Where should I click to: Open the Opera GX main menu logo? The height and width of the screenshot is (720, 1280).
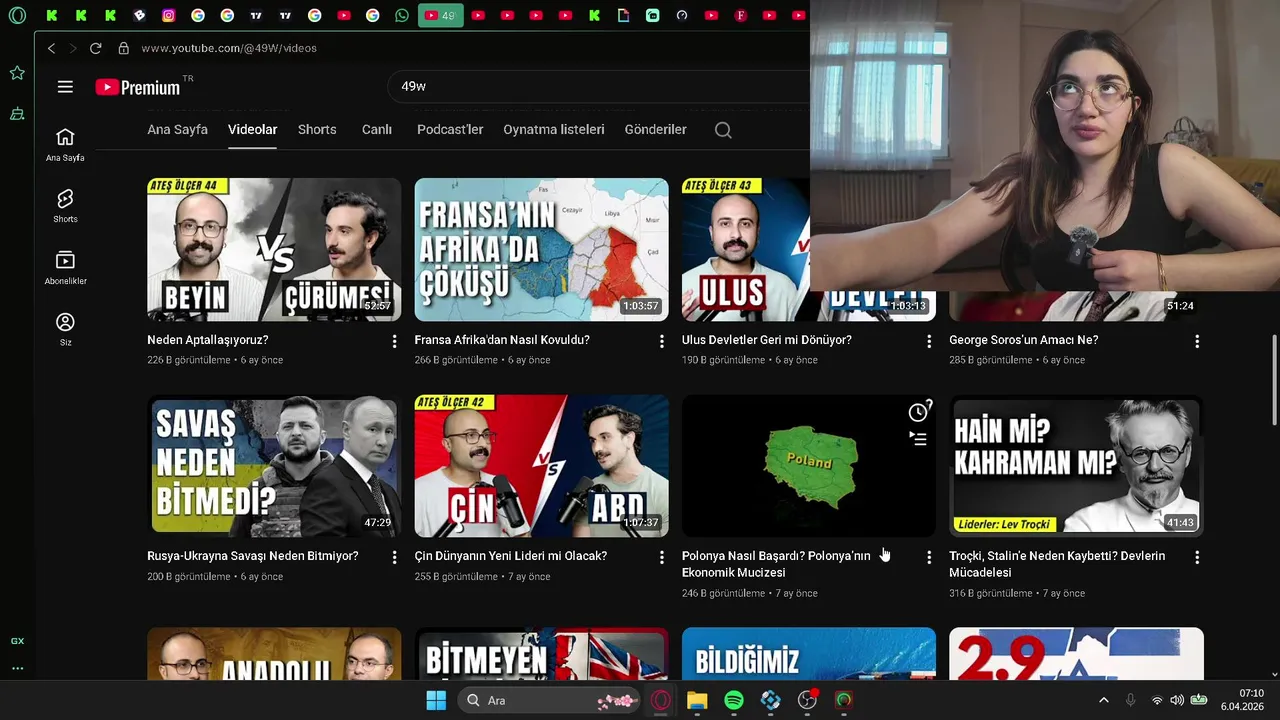[x=17, y=15]
